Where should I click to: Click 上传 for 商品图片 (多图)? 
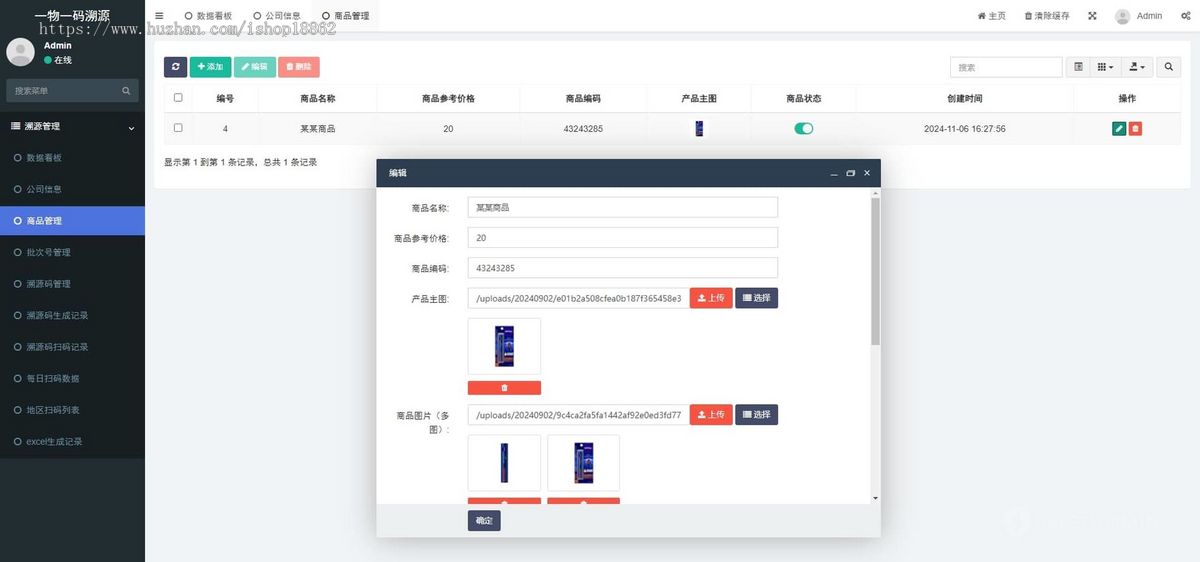click(x=711, y=414)
